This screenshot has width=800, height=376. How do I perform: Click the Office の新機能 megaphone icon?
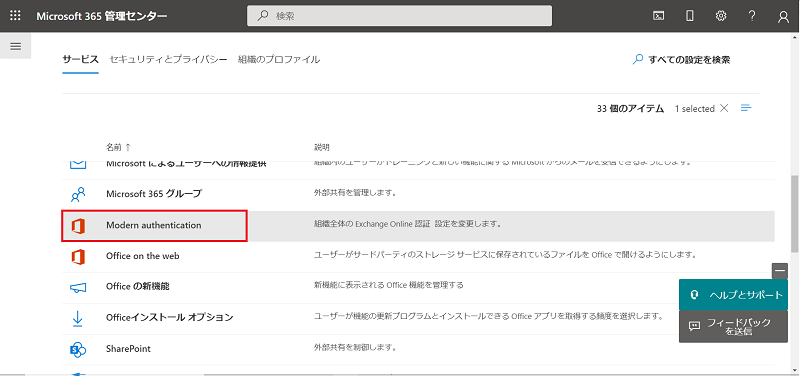pos(78,287)
